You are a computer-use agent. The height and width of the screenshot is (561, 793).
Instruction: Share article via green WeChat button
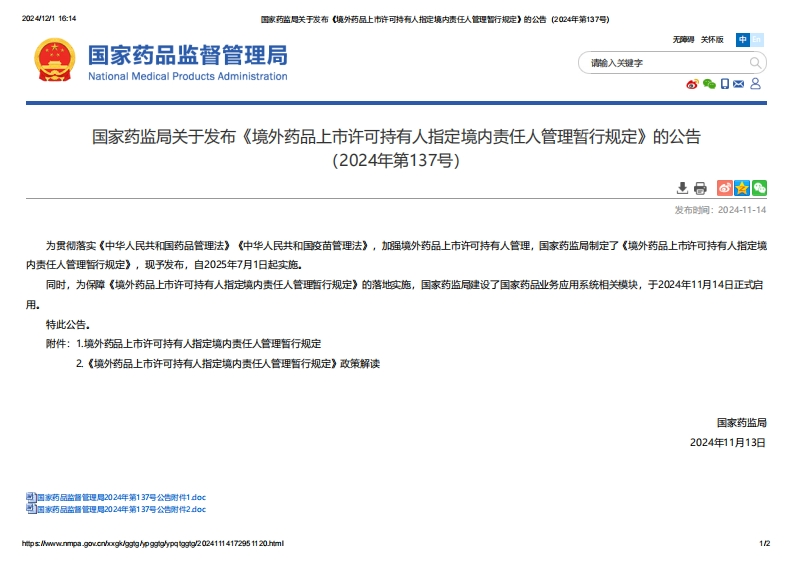(x=759, y=188)
